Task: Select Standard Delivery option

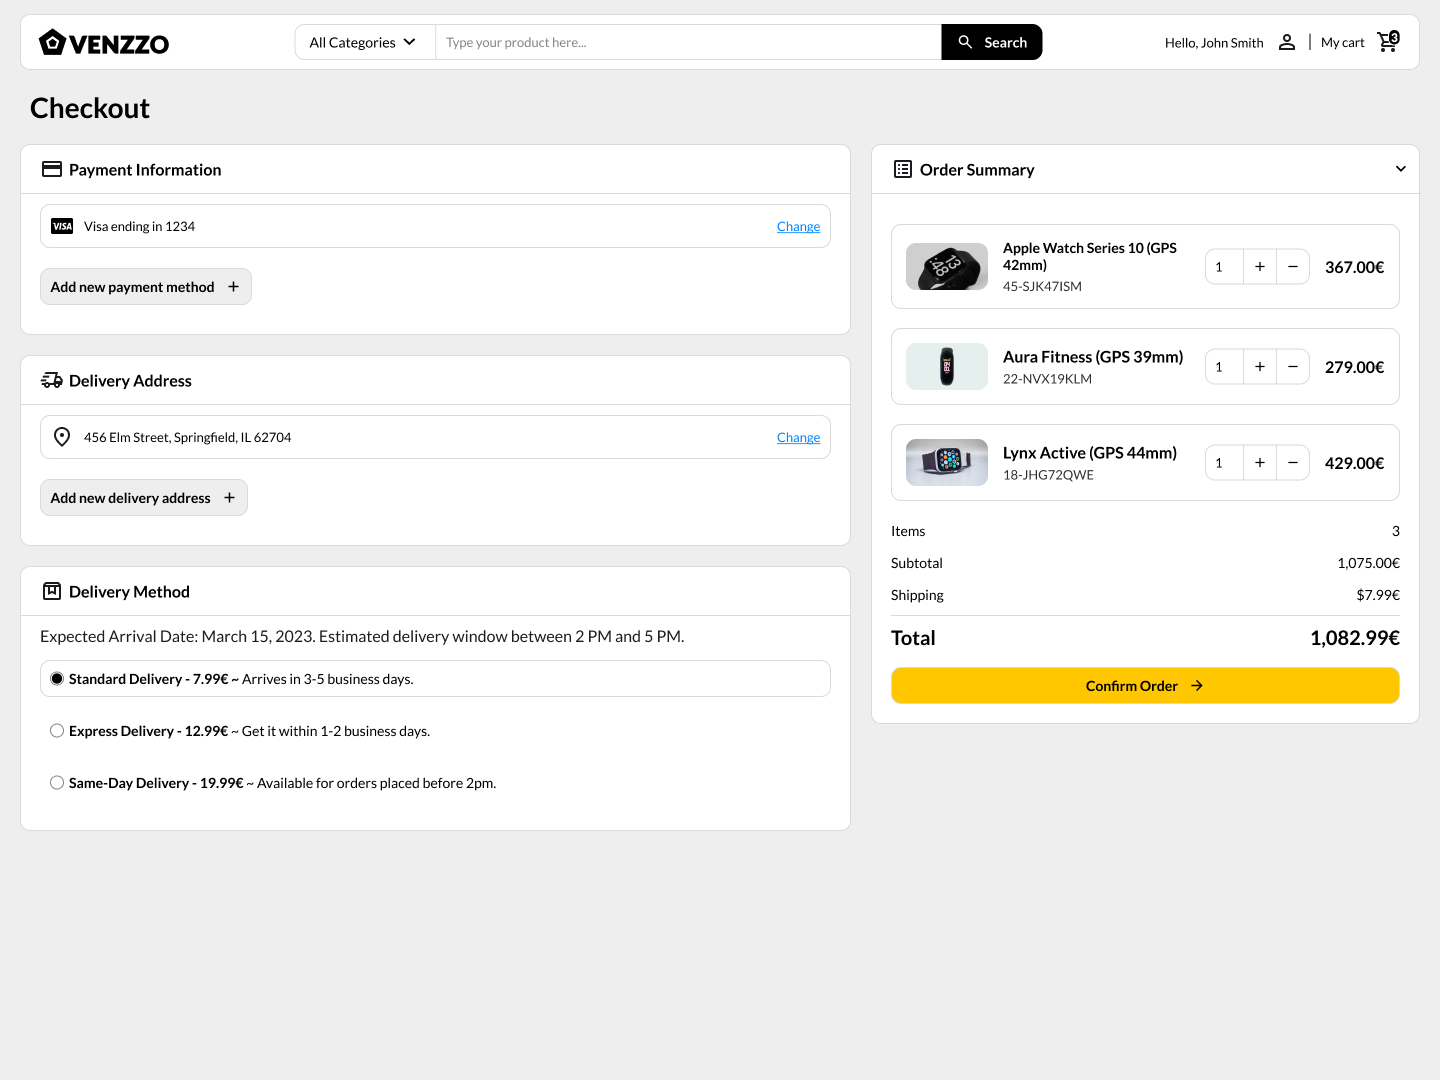Action: tap(57, 679)
